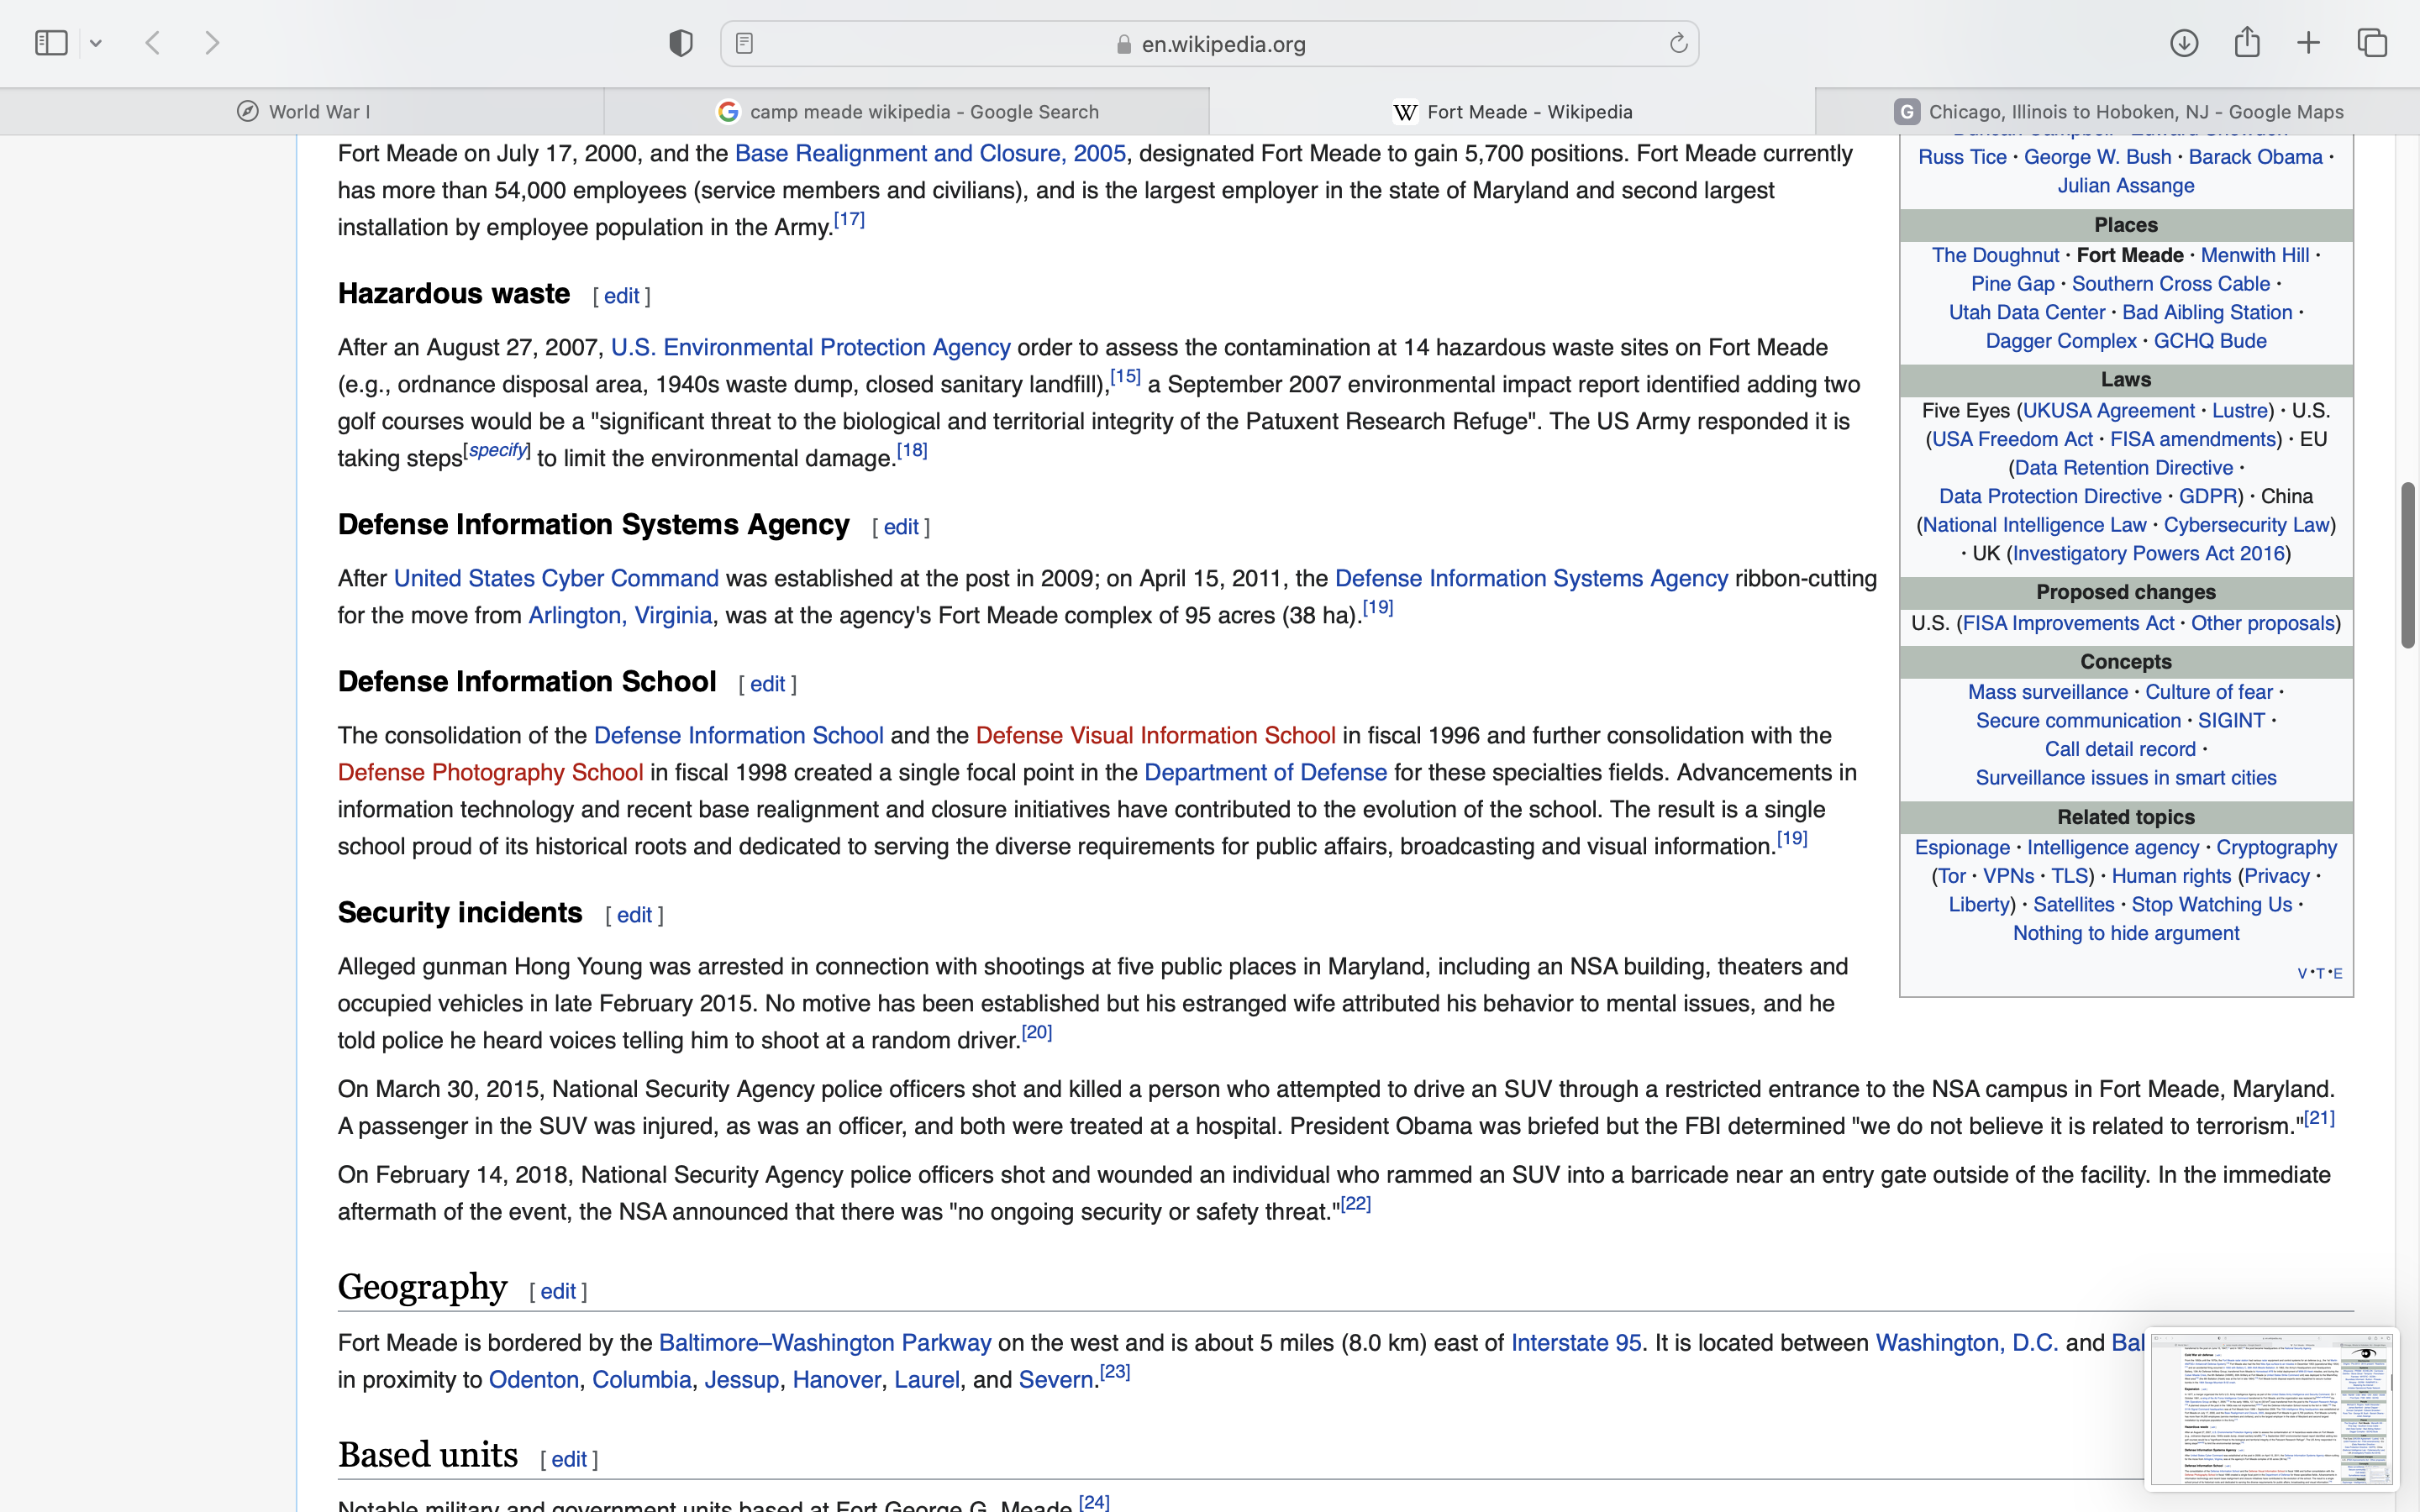Open the sidebar options dropdown chevron
Image resolution: width=2420 pixels, height=1512 pixels.
point(96,43)
